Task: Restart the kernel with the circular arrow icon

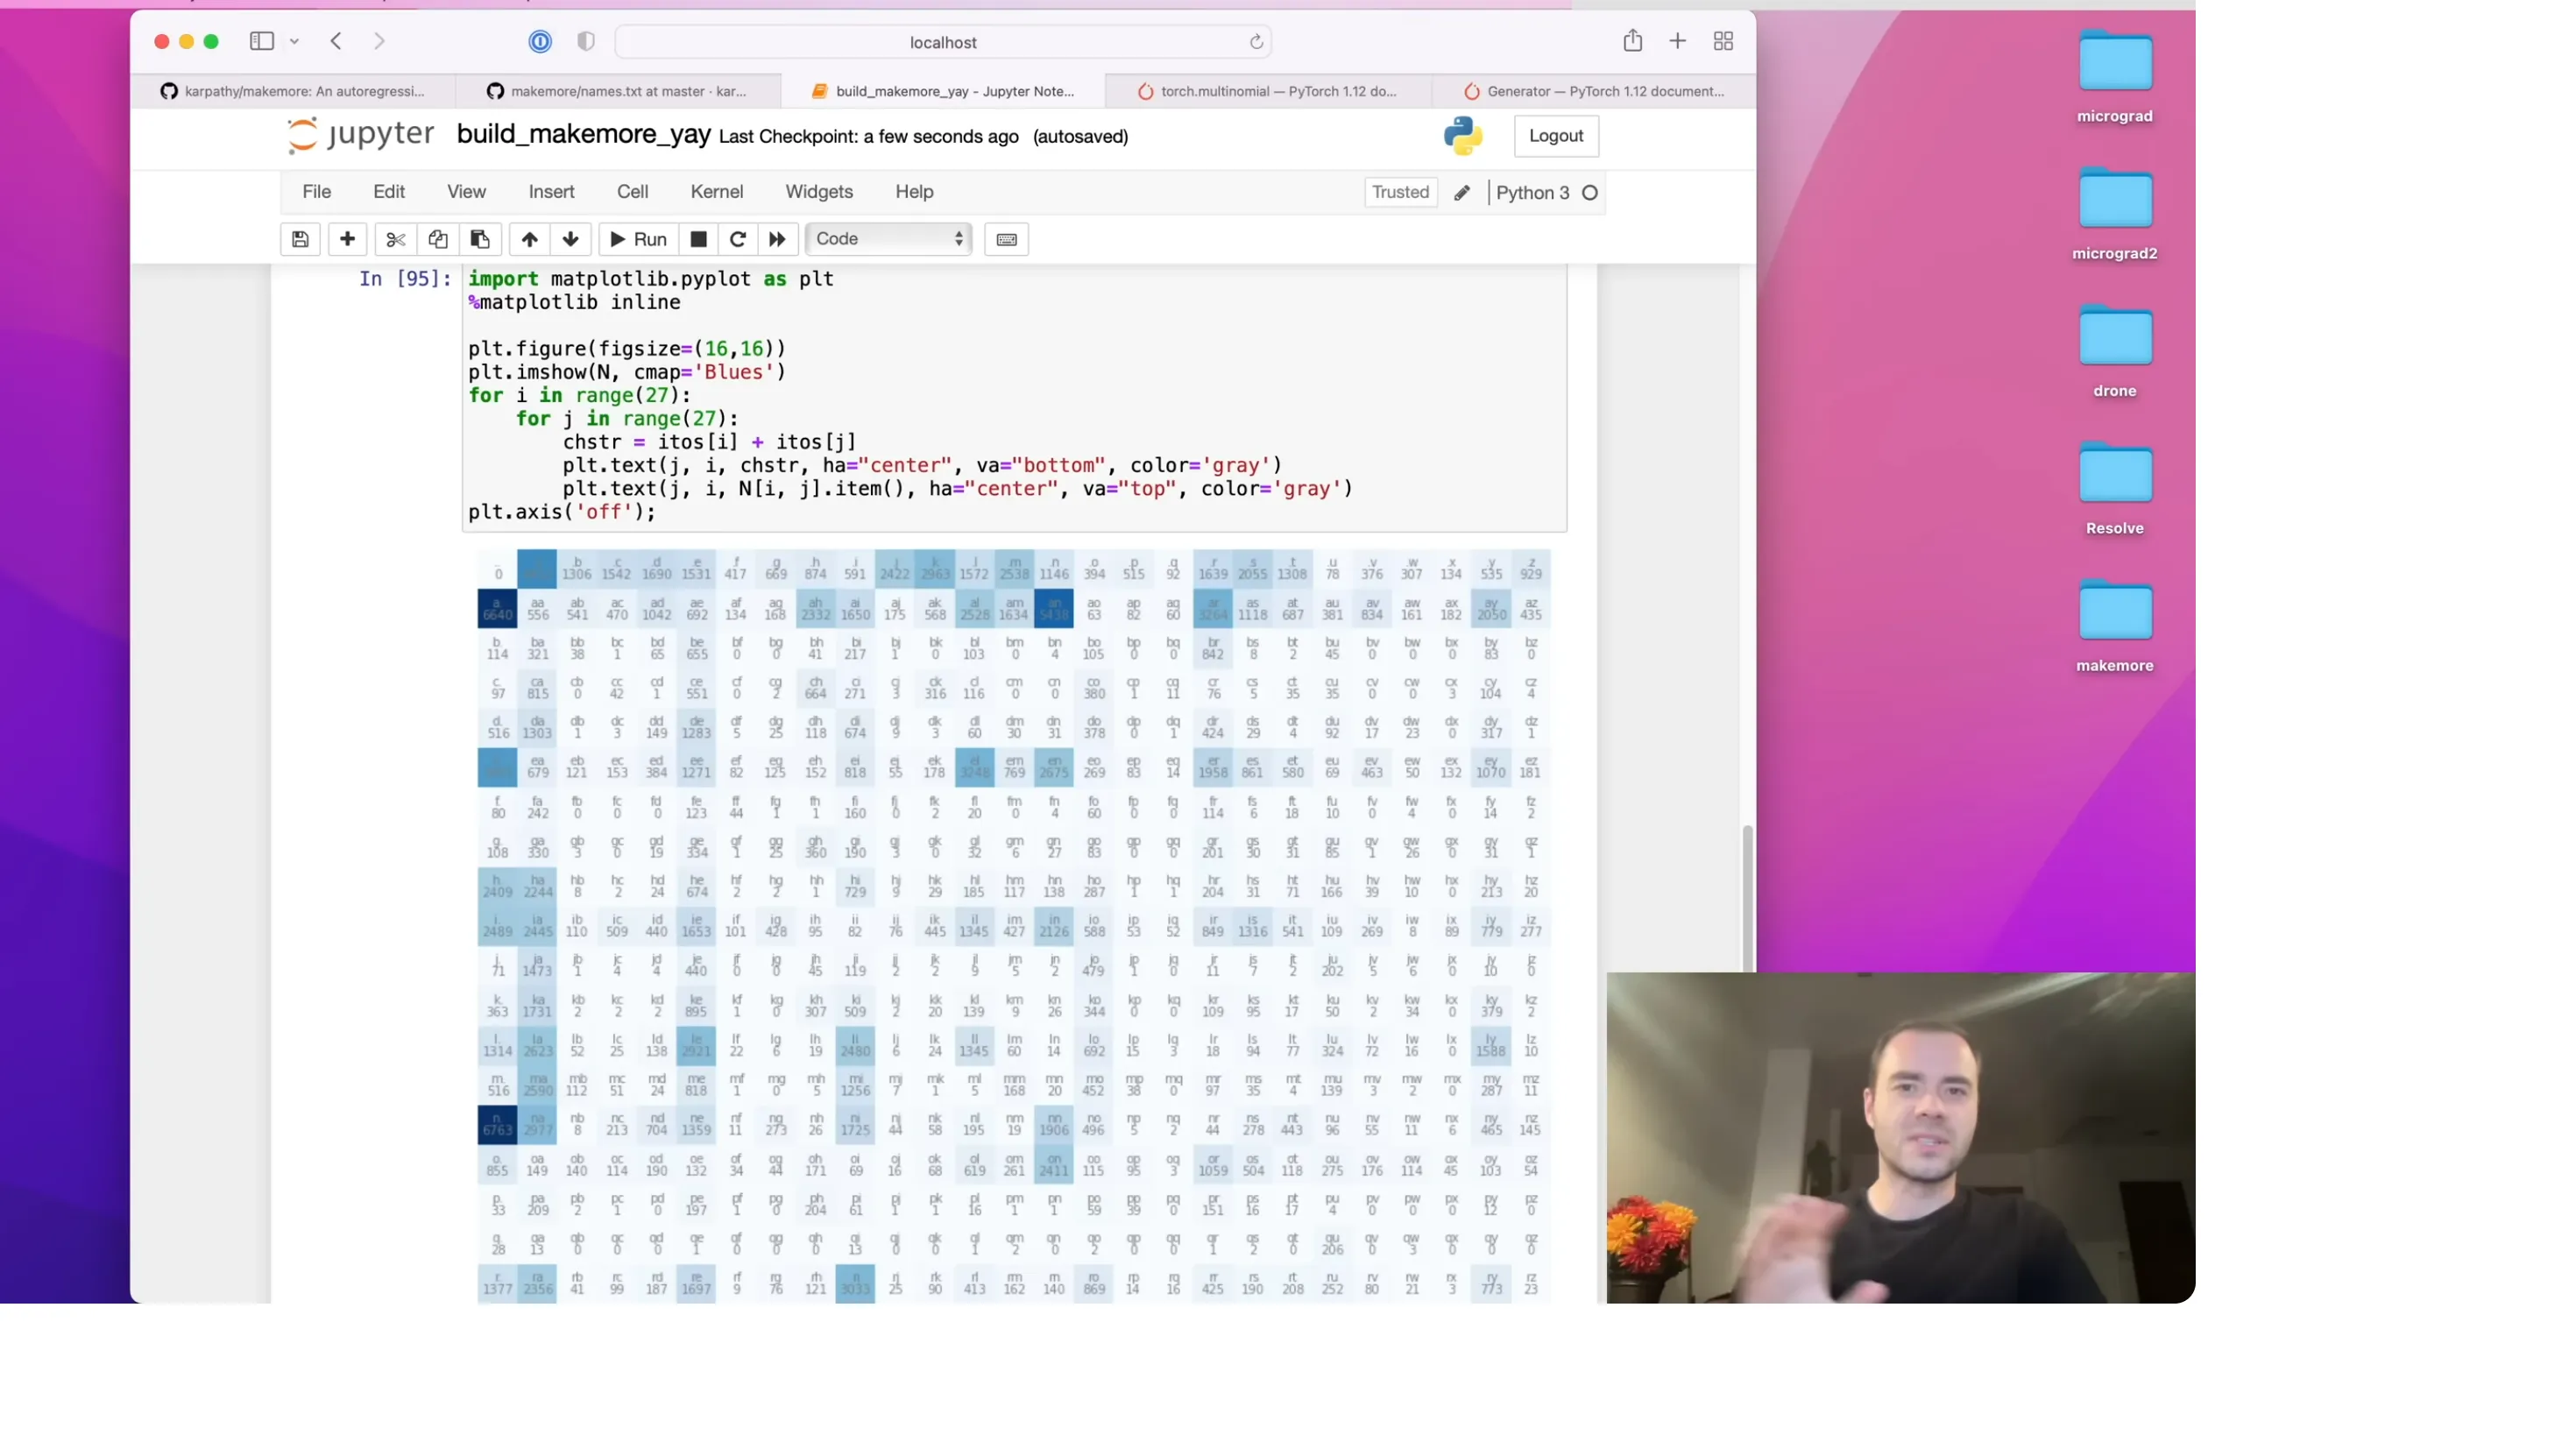Action: [x=738, y=239]
